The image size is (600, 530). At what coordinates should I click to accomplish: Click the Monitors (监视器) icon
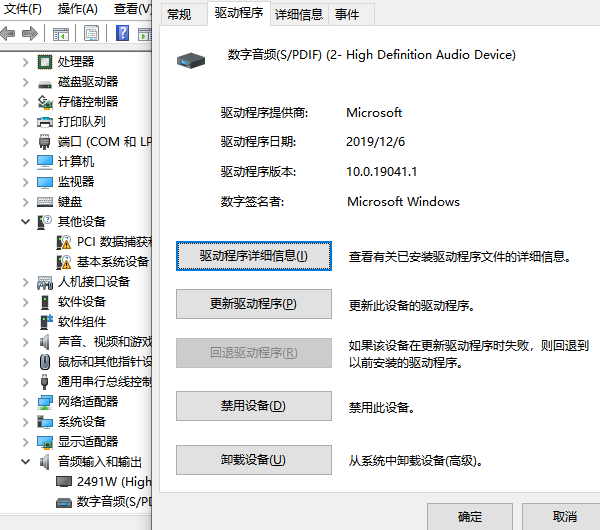pos(45,182)
